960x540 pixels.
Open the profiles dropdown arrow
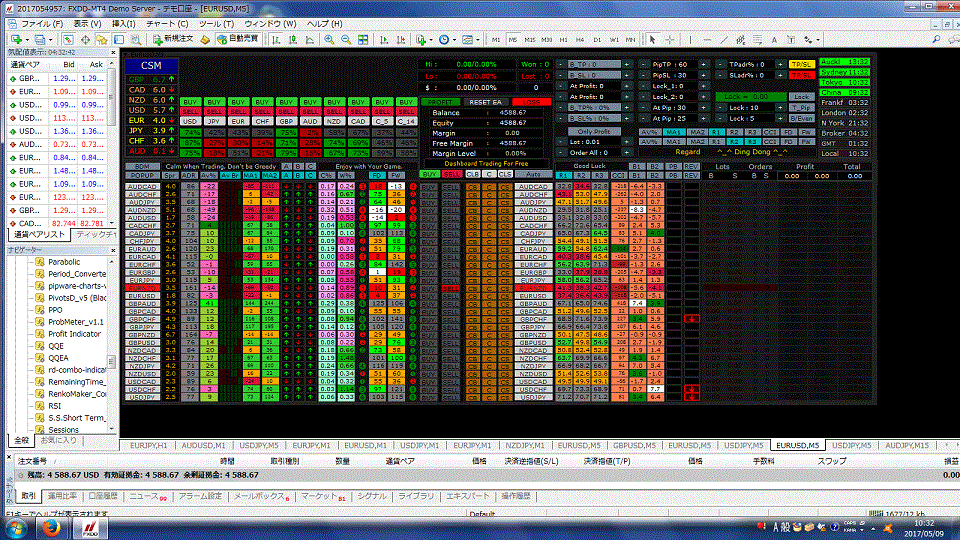[x=50, y=40]
